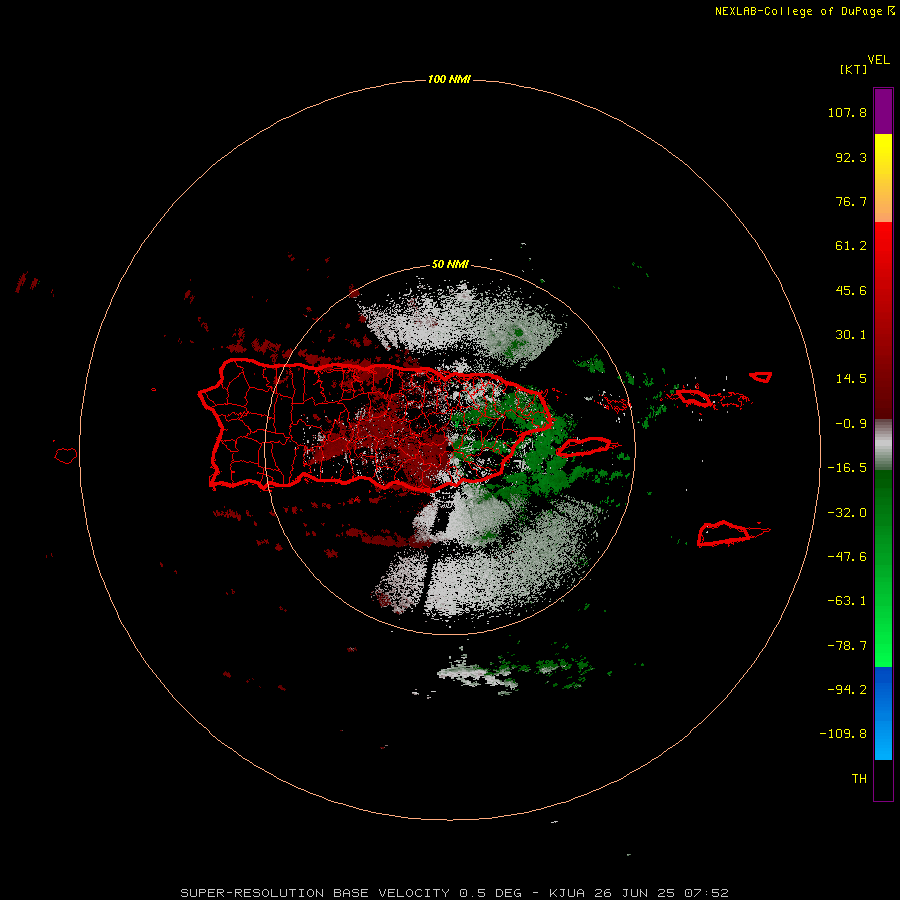Click the Super-Resolution Base Velocity caption
This screenshot has height=900, width=900.
(x=455, y=893)
